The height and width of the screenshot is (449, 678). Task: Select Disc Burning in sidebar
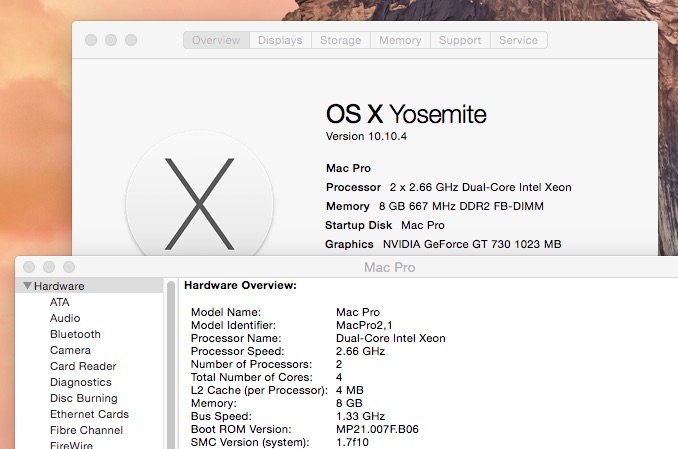click(84, 398)
